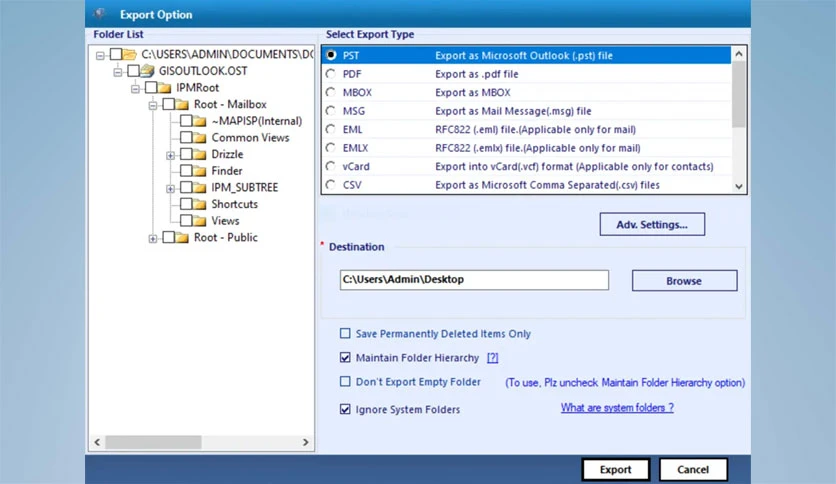Click the folder list horizontal scrollbar thumb
This screenshot has height=484, width=836.
click(x=153, y=442)
